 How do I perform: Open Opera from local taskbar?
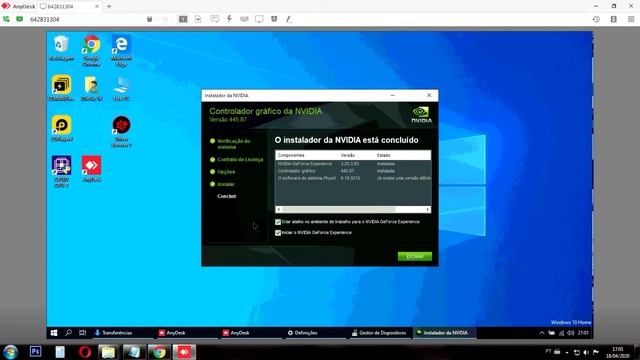coord(85,352)
